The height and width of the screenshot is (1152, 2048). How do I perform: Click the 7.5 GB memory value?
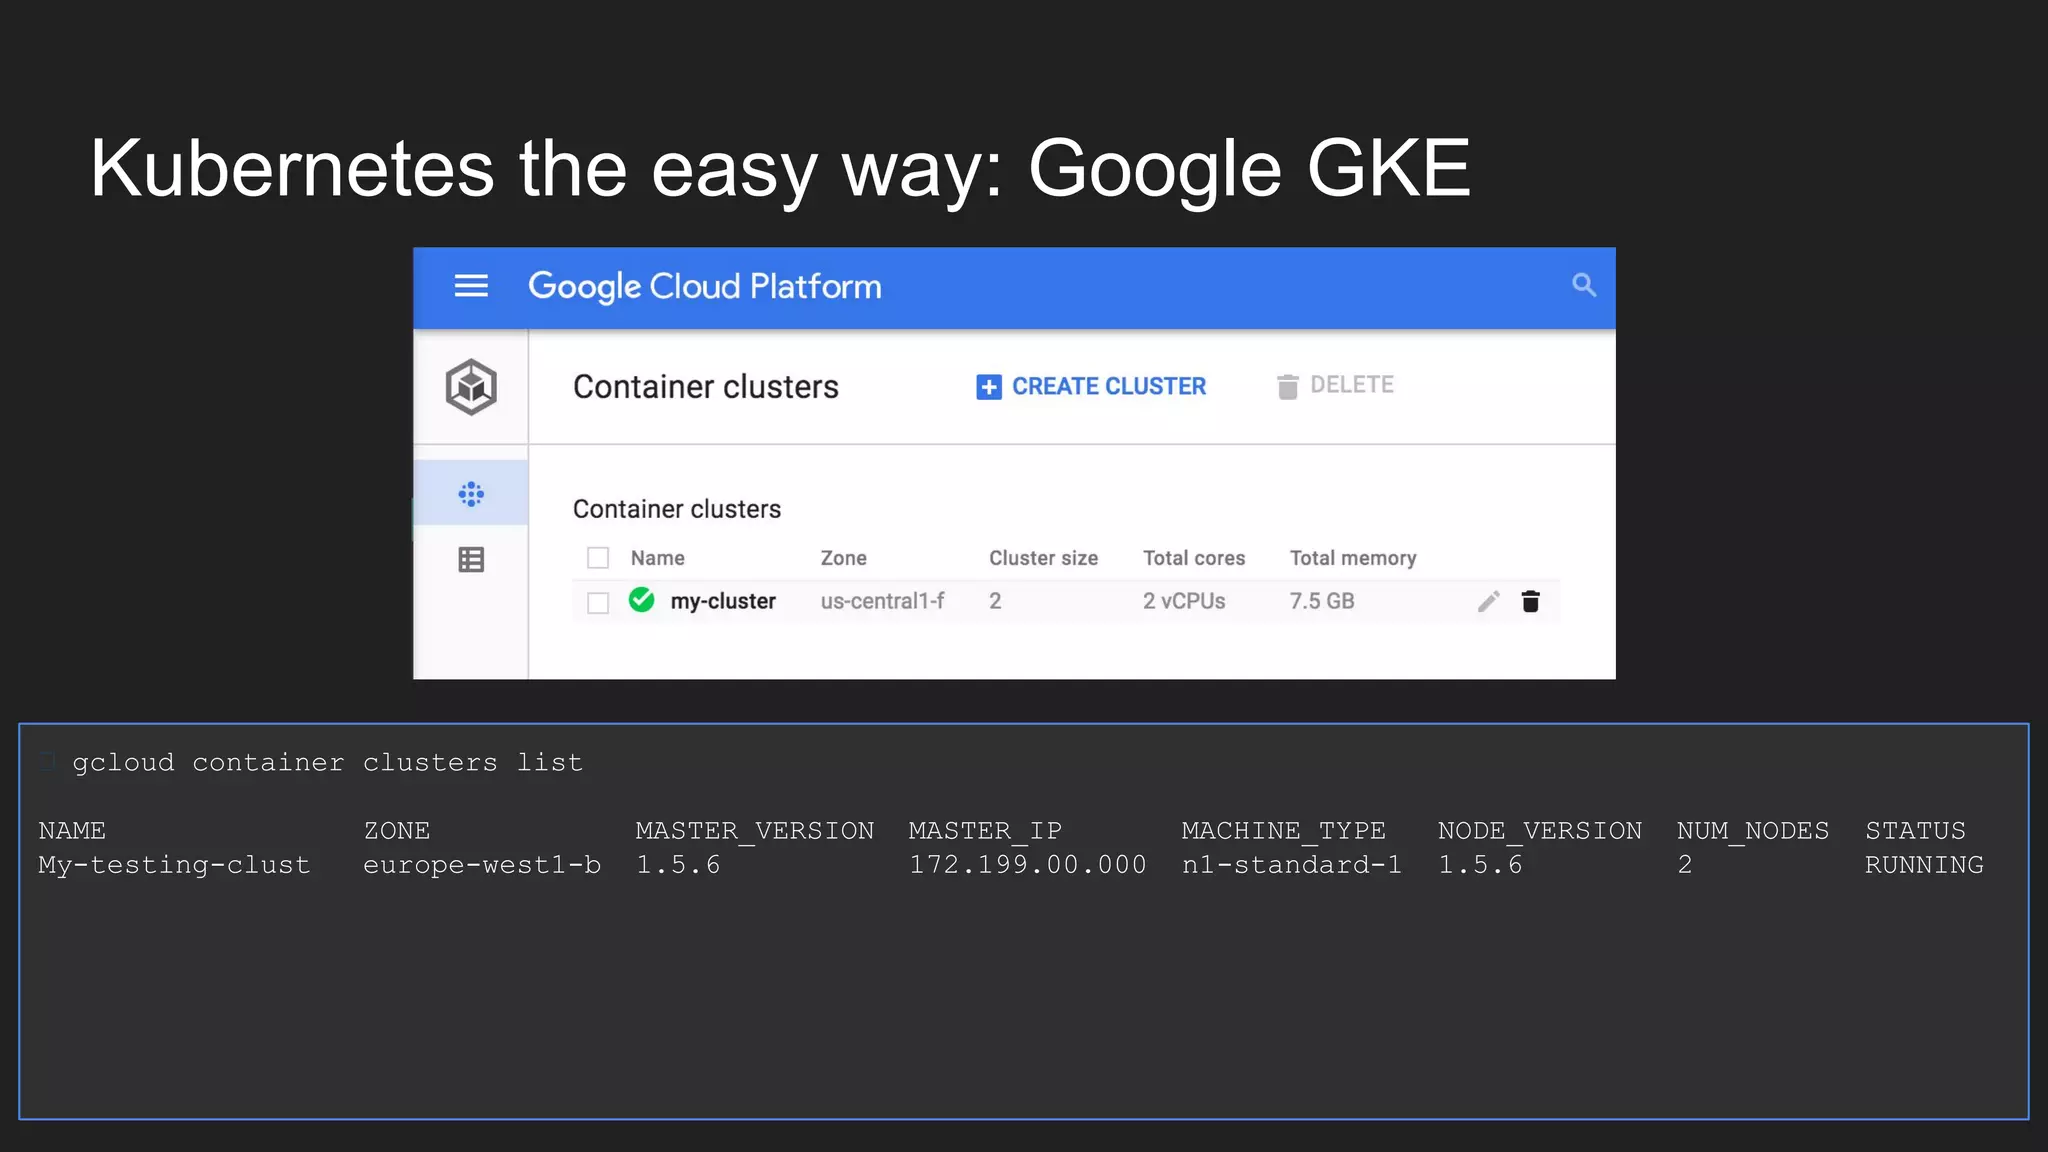pyautogui.click(x=1322, y=601)
